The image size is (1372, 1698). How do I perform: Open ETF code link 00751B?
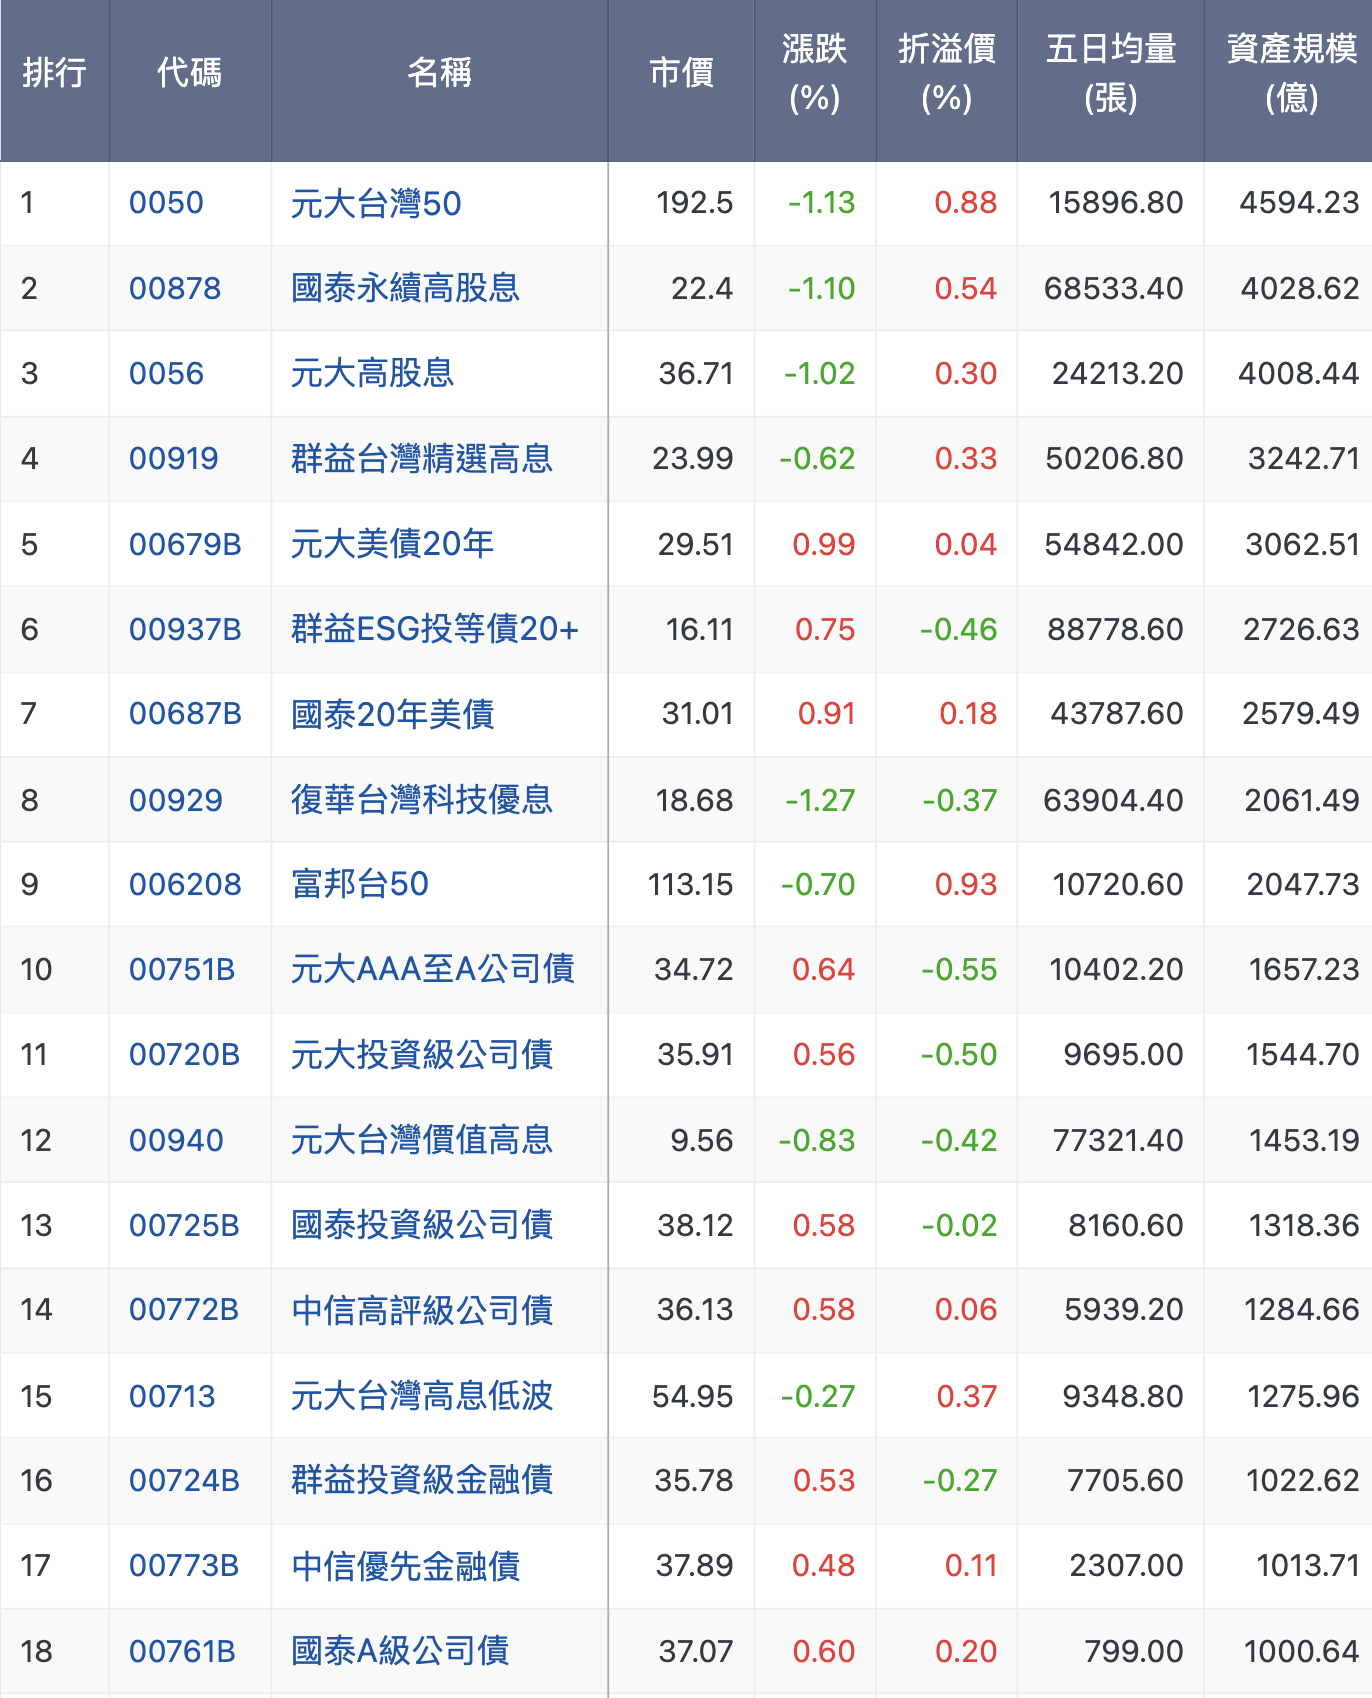tap(182, 969)
